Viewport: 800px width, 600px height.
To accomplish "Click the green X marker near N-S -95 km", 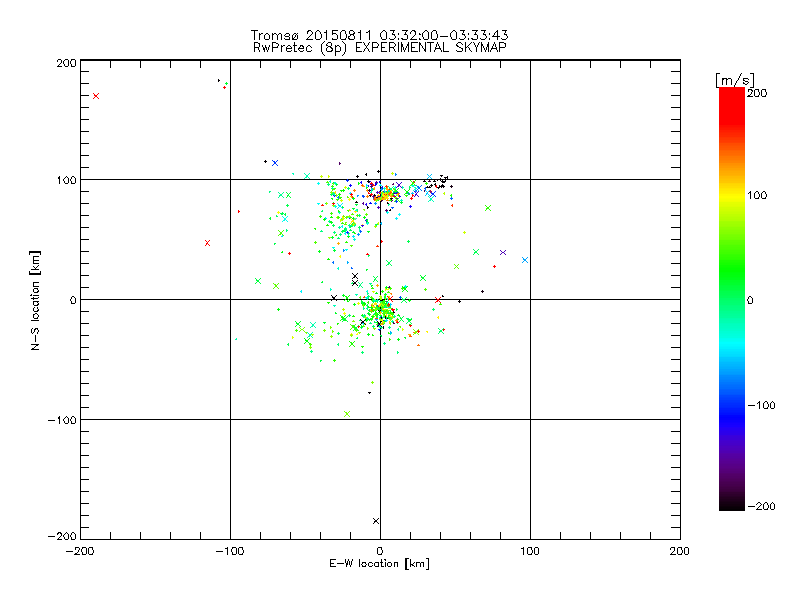I will click(347, 414).
